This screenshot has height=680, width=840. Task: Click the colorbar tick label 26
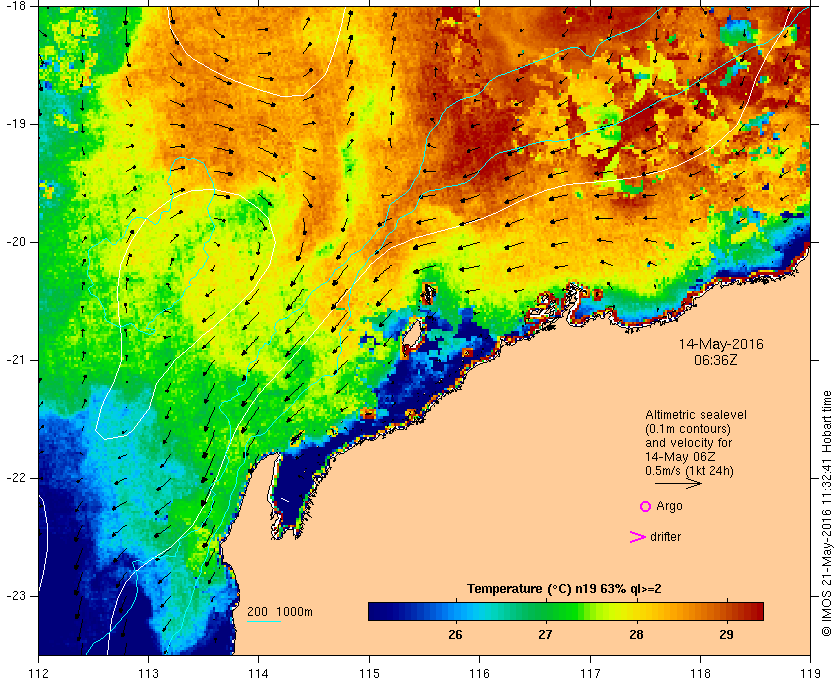point(455,634)
